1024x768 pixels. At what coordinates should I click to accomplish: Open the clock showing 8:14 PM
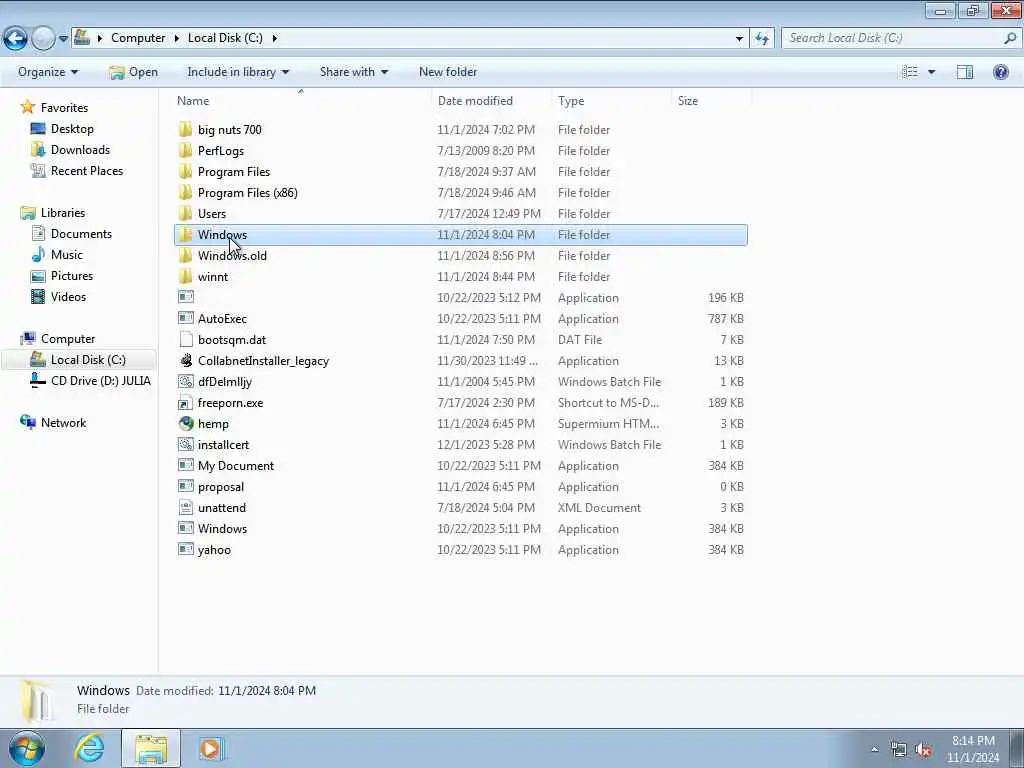973,749
